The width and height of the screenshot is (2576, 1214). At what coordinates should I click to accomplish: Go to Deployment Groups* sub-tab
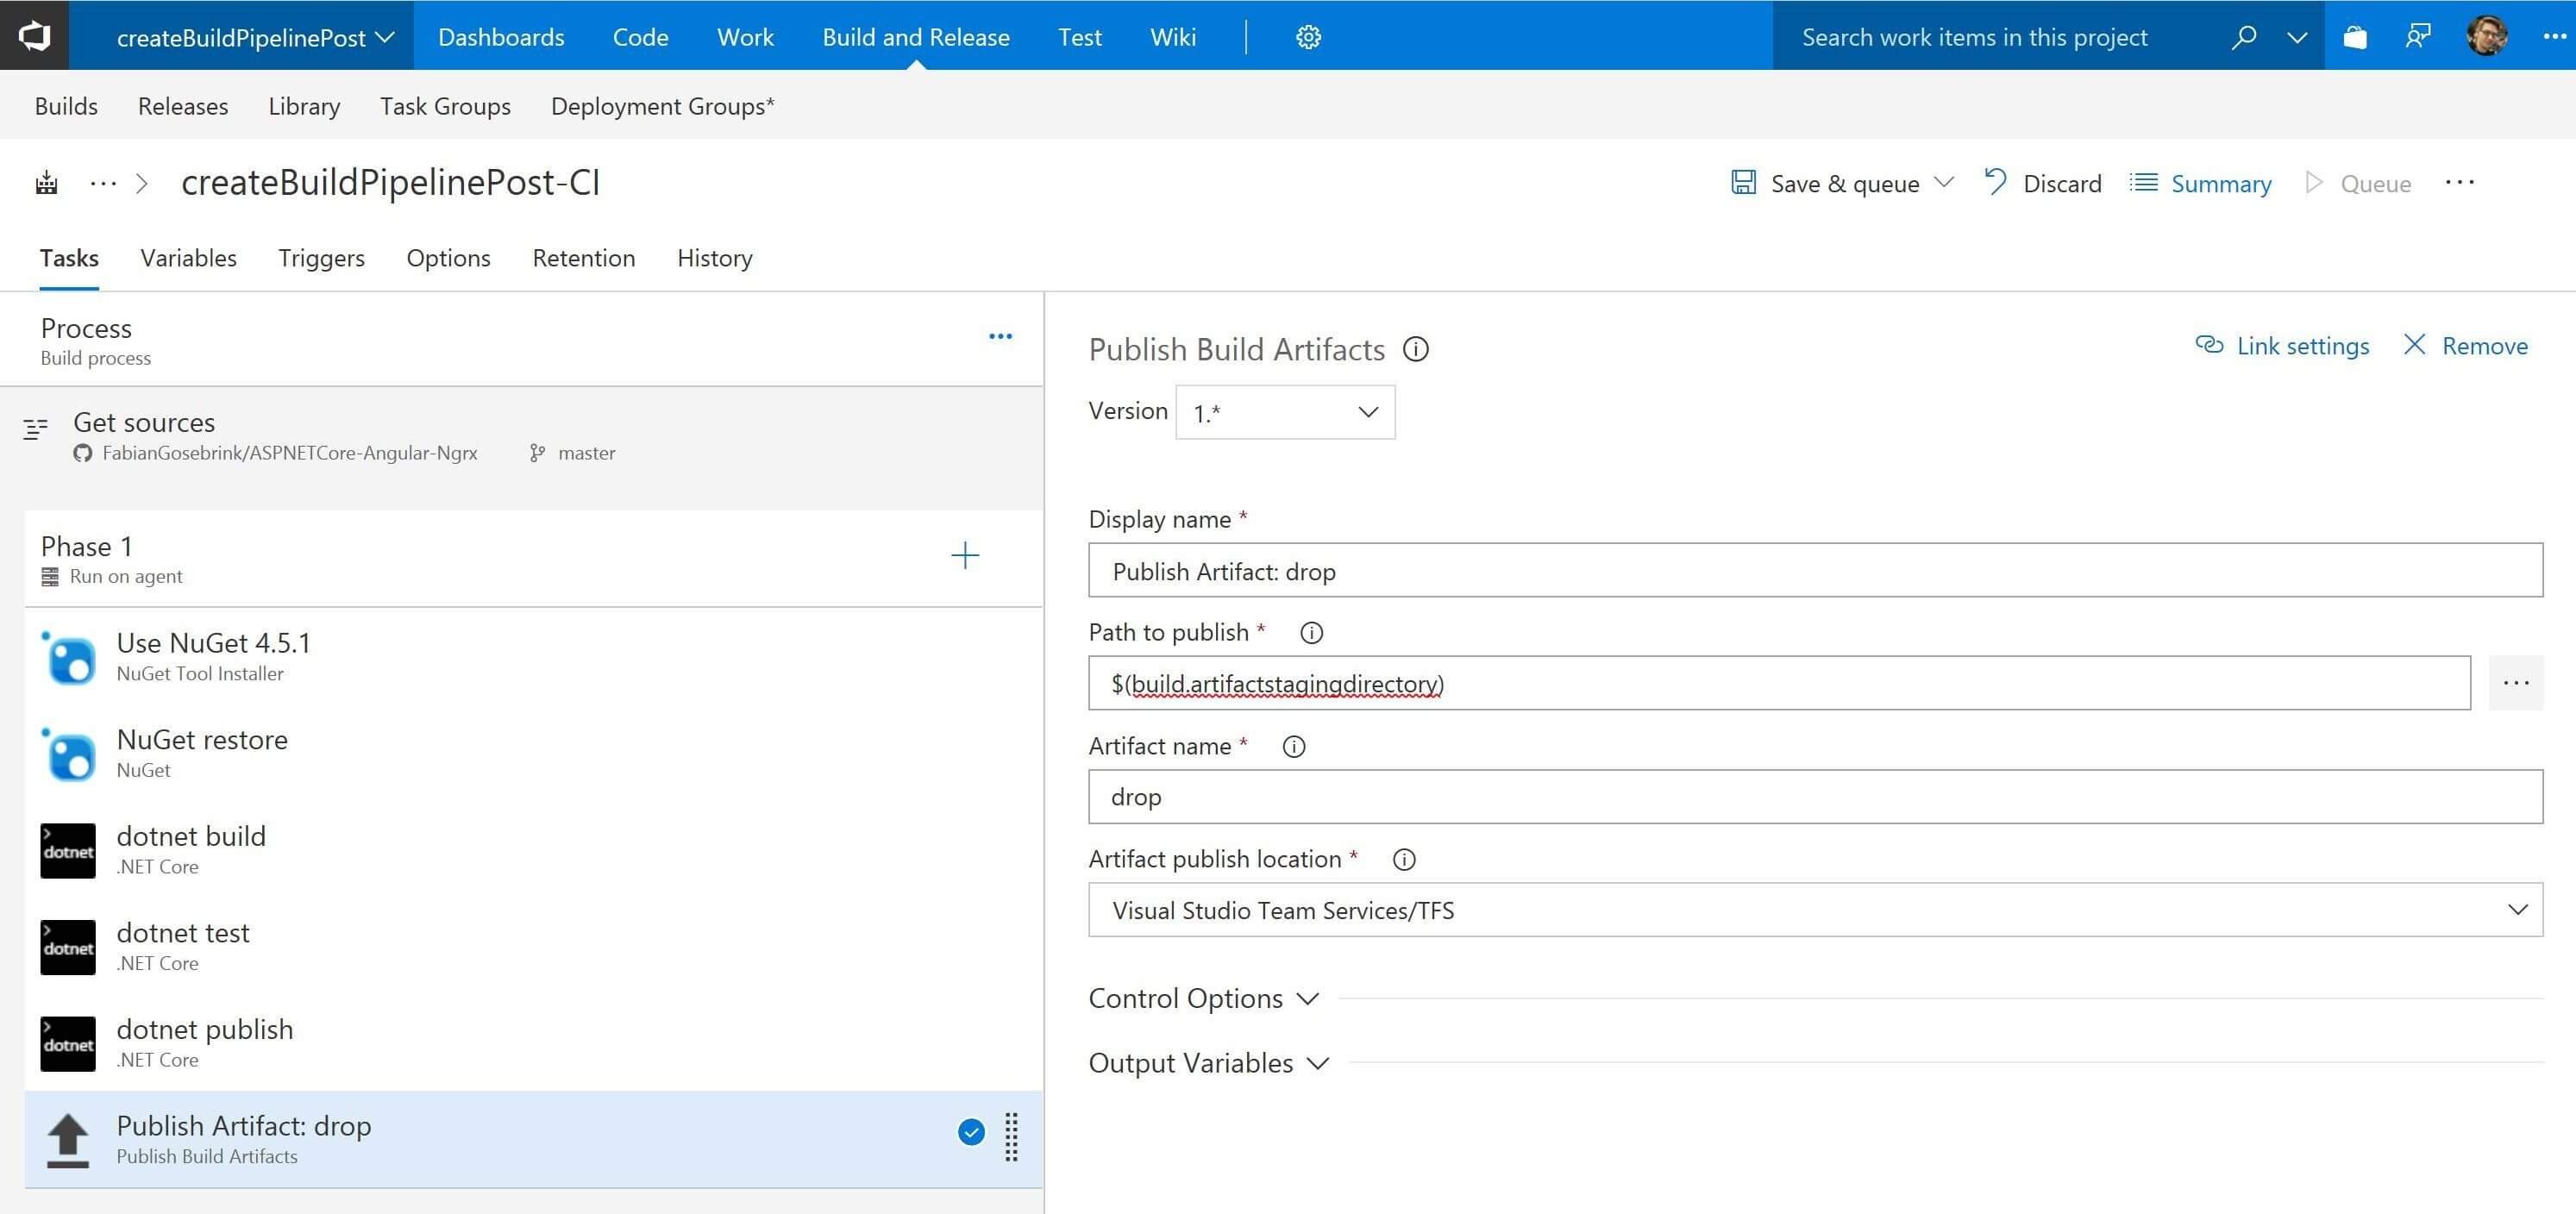click(x=662, y=106)
